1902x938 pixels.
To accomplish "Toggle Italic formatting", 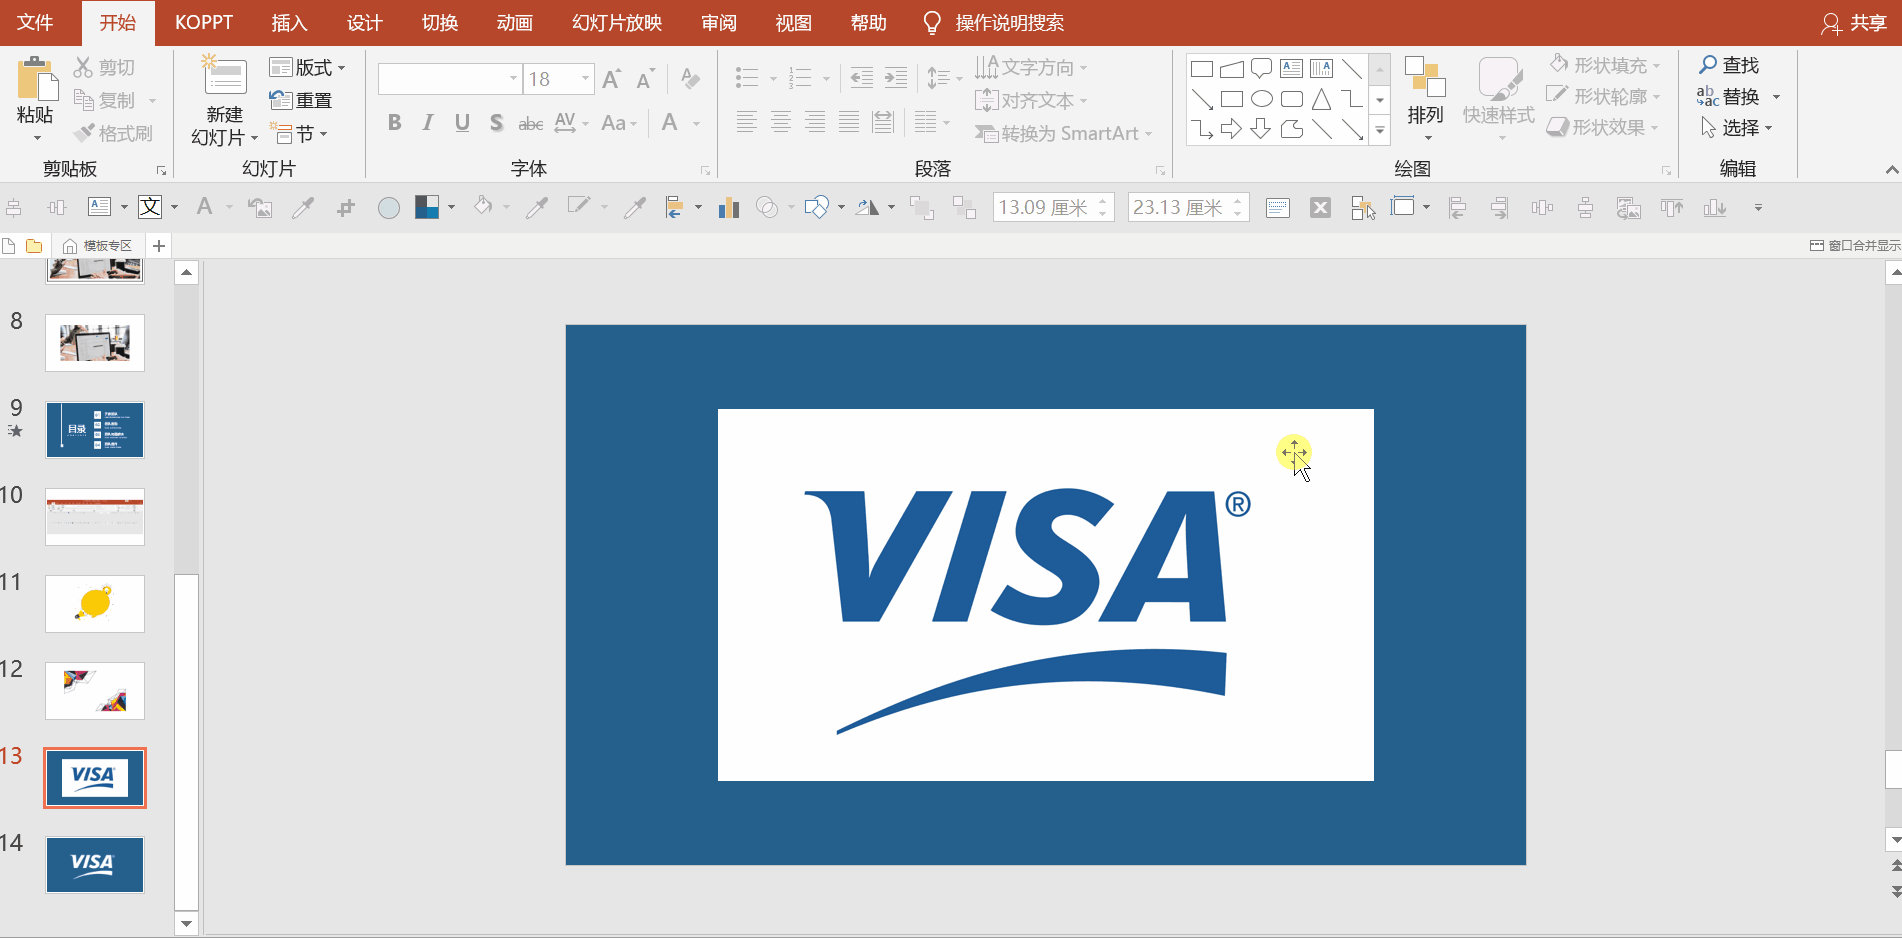I will click(428, 123).
